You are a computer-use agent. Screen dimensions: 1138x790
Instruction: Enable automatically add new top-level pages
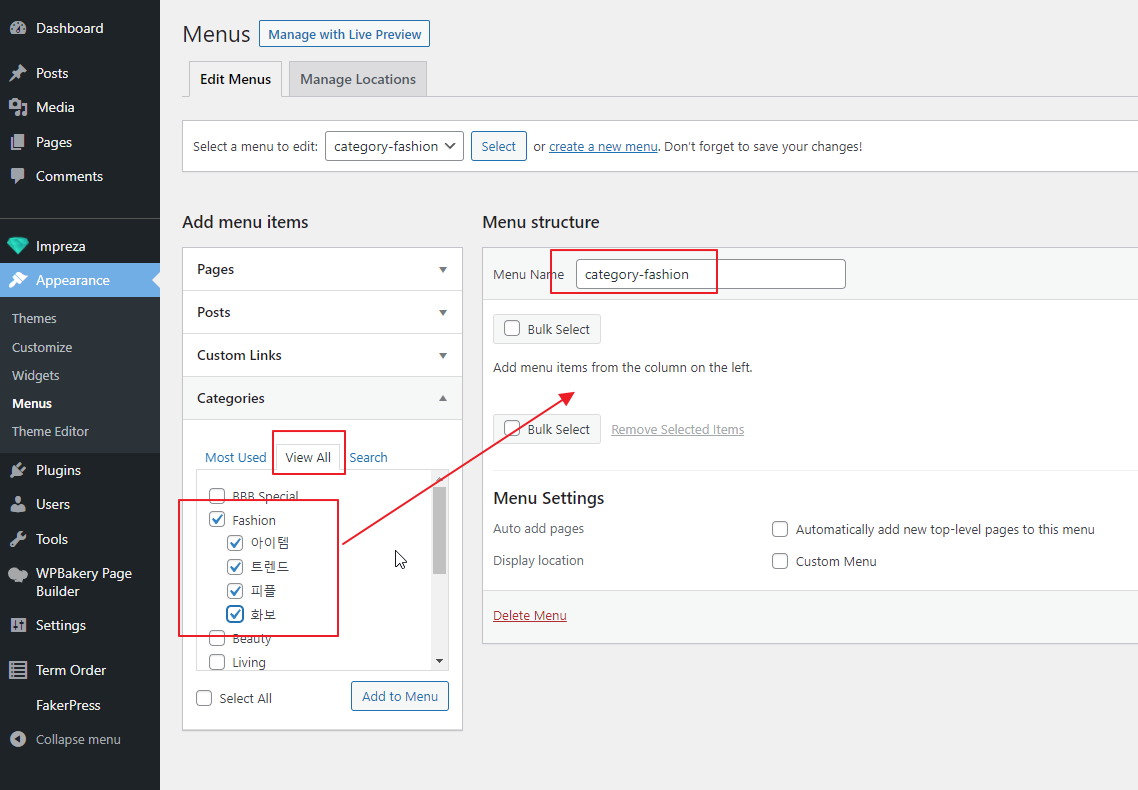click(x=780, y=530)
